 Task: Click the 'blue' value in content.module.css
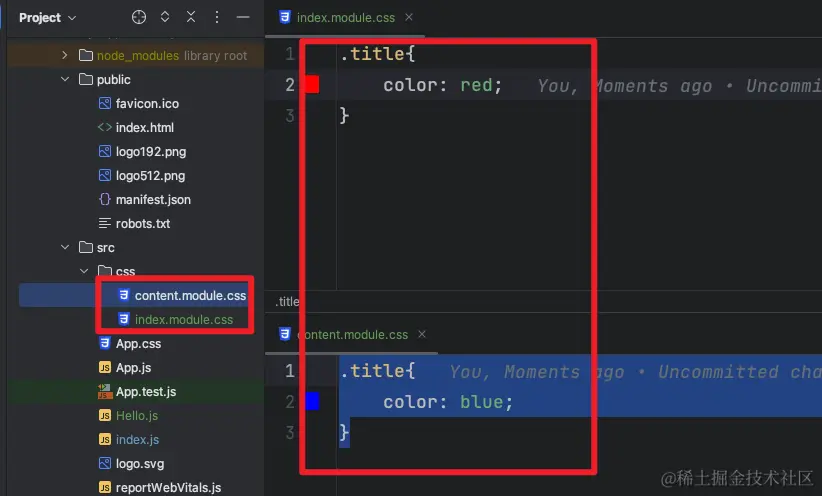[x=481, y=402]
